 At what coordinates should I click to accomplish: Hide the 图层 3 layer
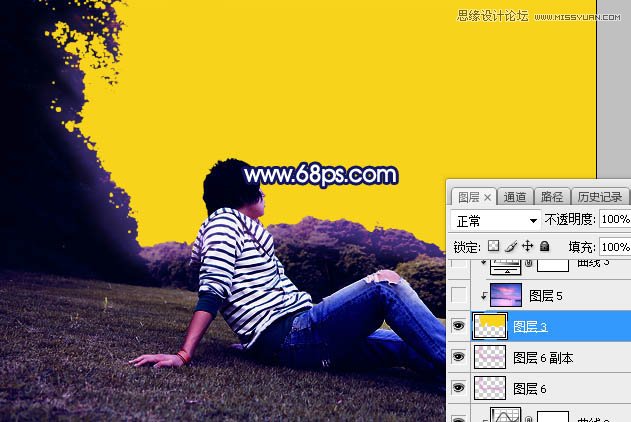pyautogui.click(x=458, y=325)
